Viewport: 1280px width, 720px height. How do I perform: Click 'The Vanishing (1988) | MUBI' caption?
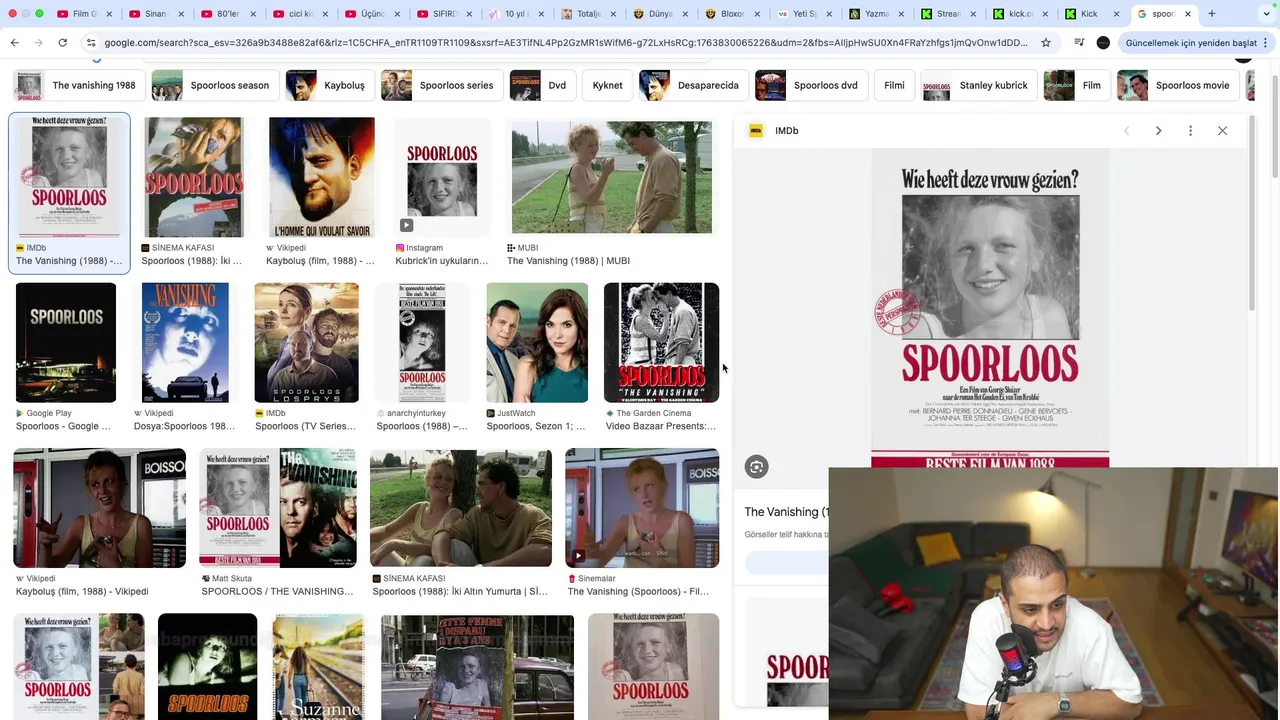coord(568,261)
